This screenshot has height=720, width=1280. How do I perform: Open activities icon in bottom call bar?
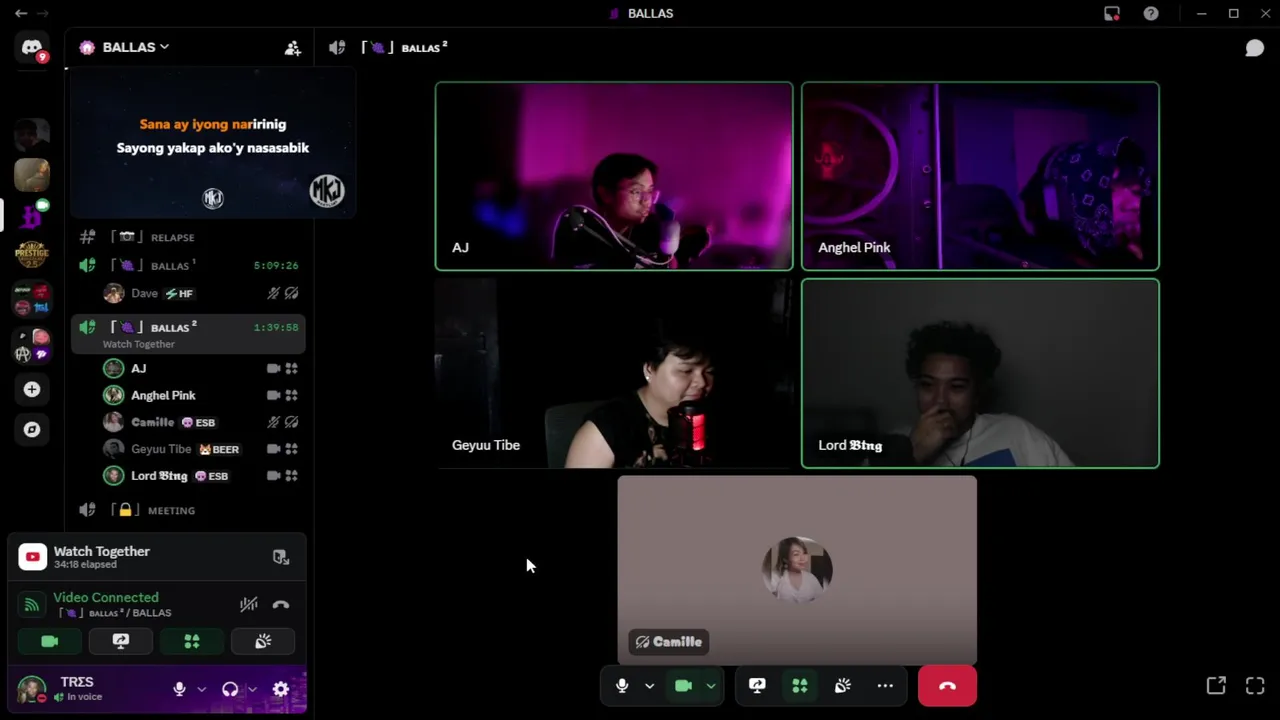(800, 685)
